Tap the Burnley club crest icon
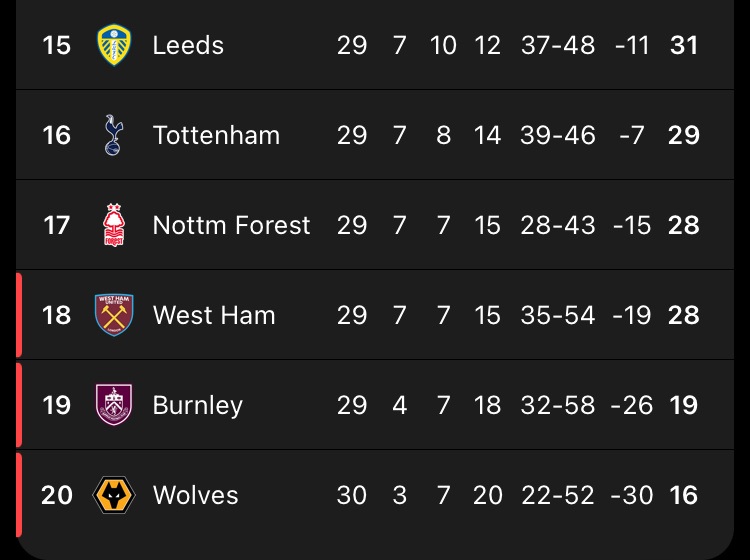 [x=114, y=405]
